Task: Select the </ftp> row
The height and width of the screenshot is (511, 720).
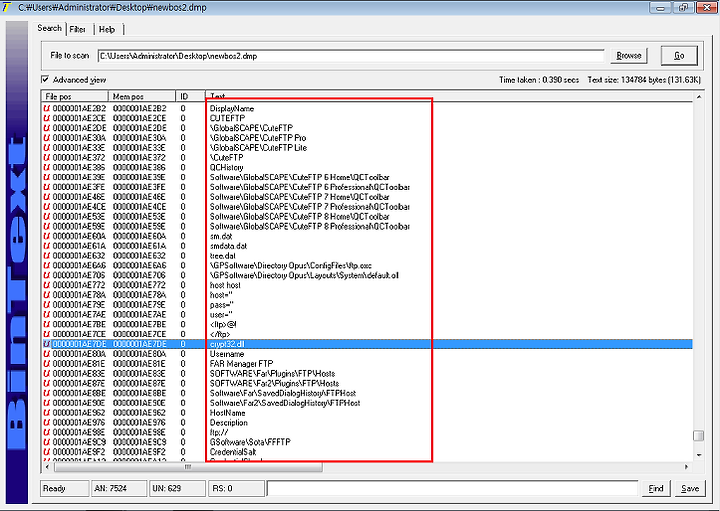Action: point(367,334)
